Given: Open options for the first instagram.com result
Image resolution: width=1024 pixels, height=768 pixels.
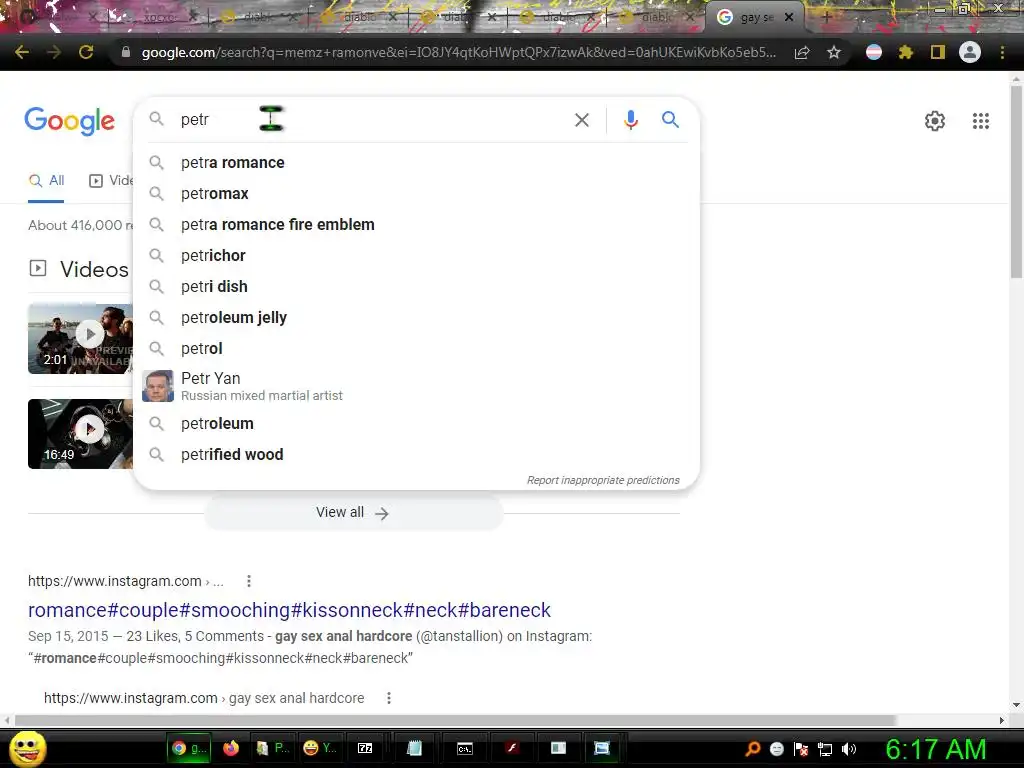Looking at the screenshot, I should (x=249, y=581).
